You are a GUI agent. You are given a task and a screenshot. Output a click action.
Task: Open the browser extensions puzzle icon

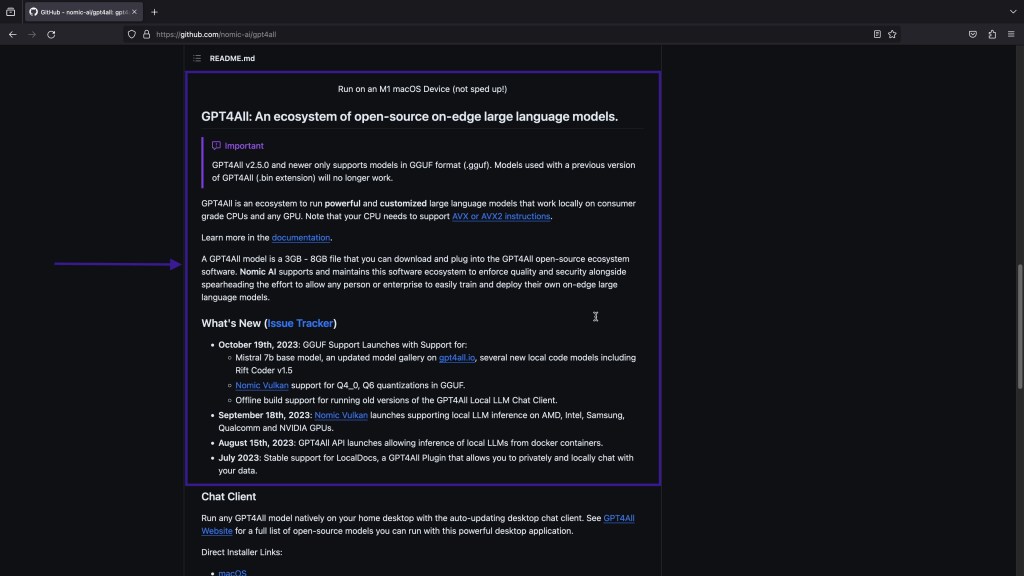coord(992,34)
